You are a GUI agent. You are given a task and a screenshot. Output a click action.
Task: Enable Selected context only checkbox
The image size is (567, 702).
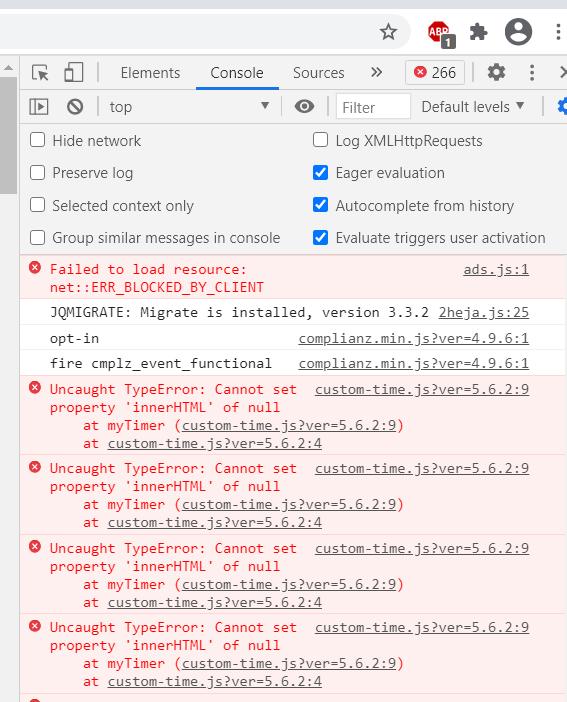click(x=37, y=205)
